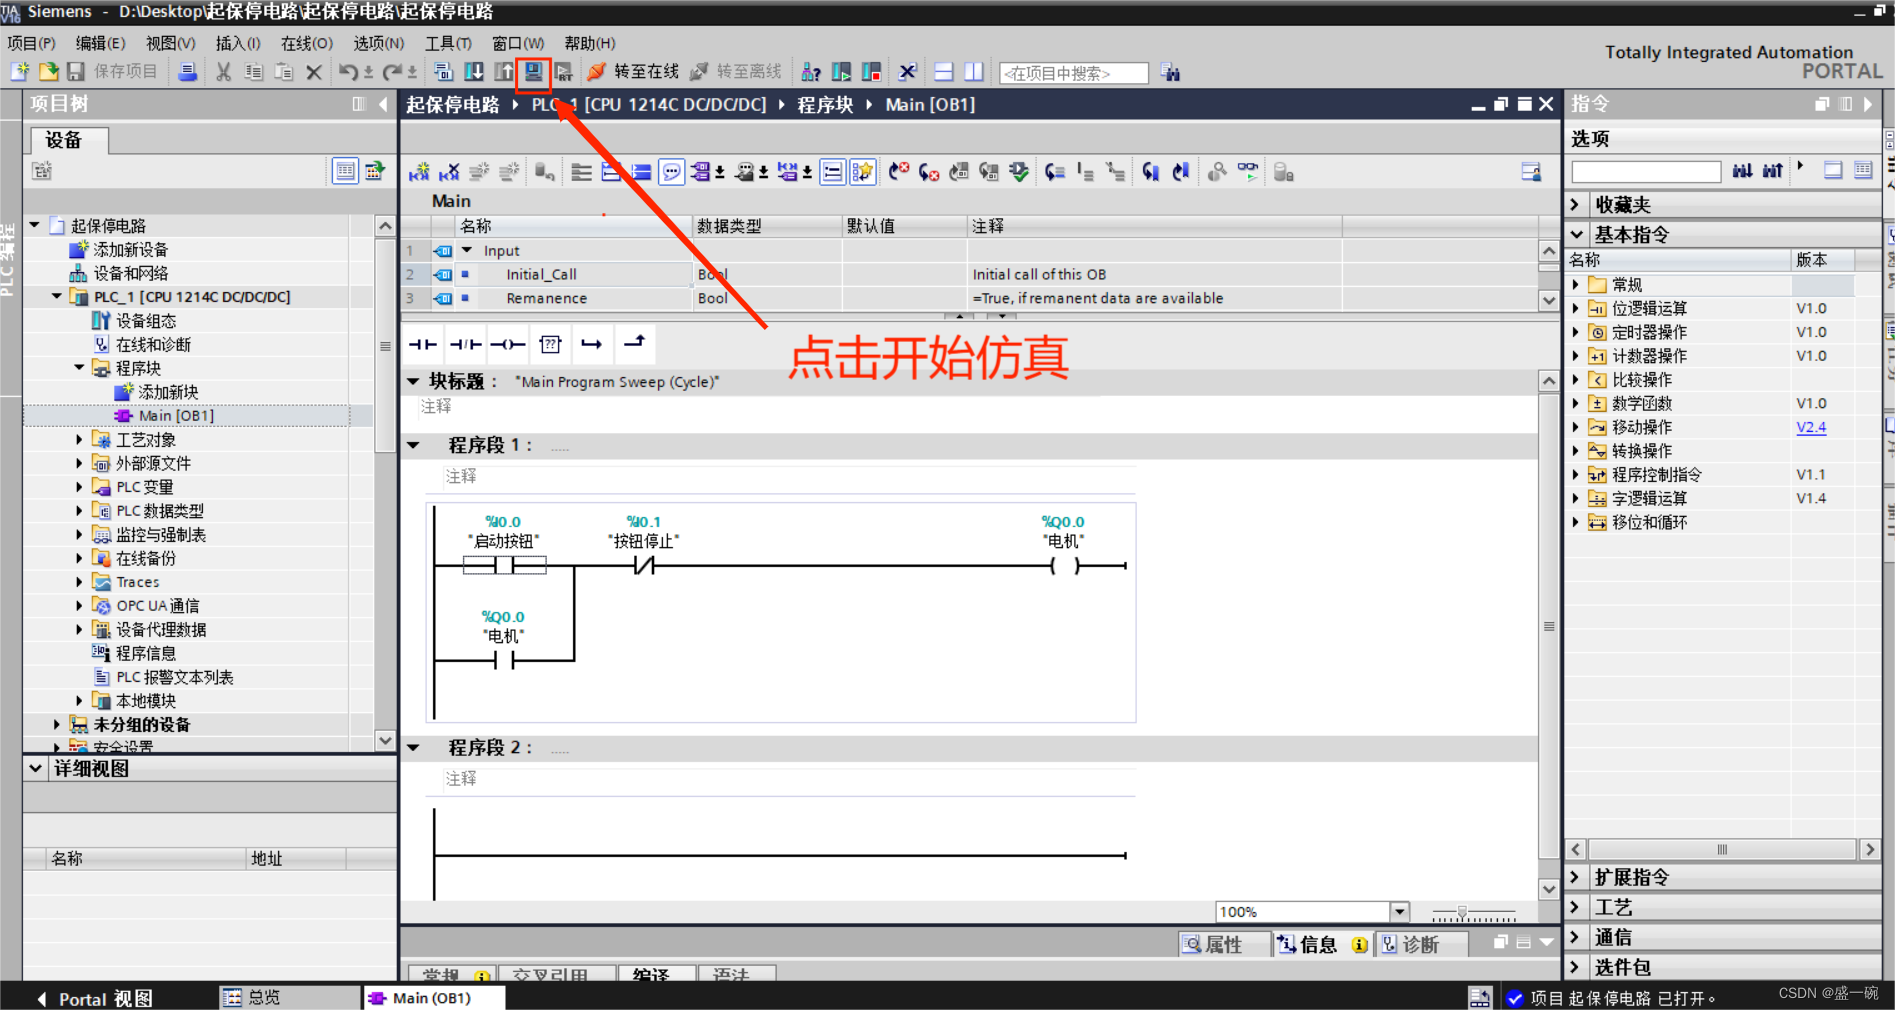Insert an output coil from favorites bar
The width and height of the screenshot is (1895, 1010).
[507, 344]
